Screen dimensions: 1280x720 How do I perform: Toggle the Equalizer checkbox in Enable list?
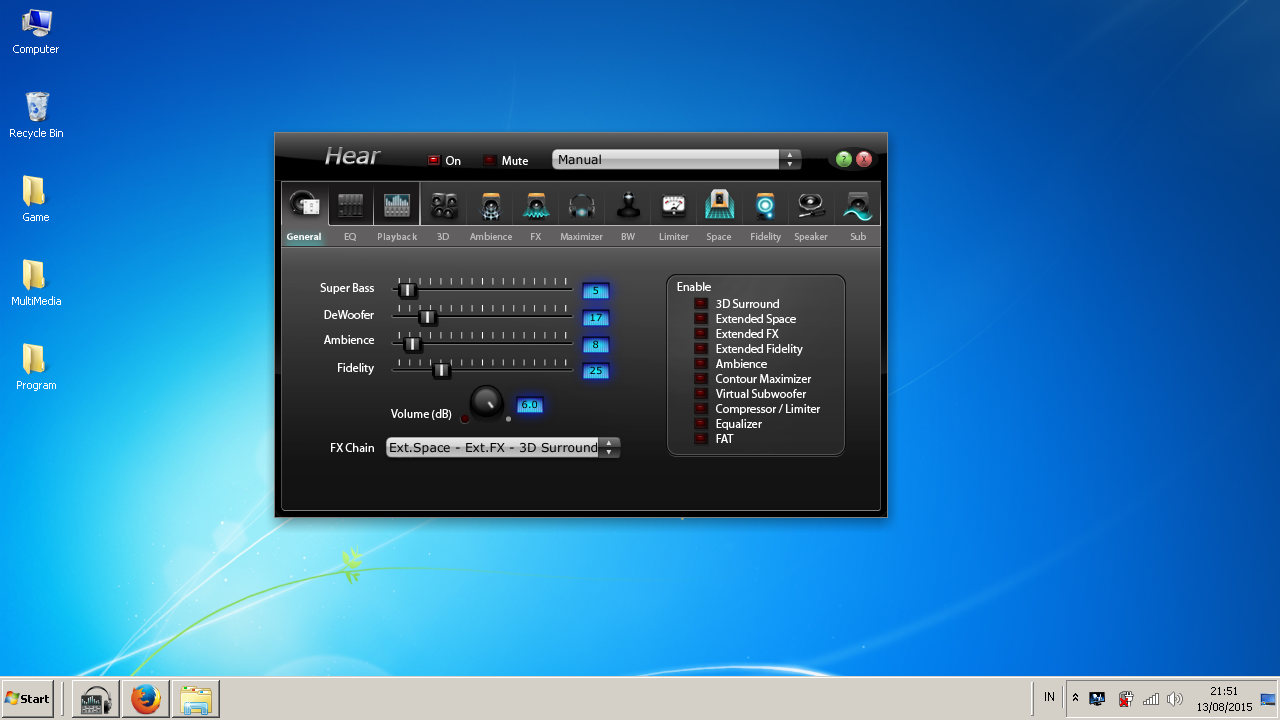[701, 424]
